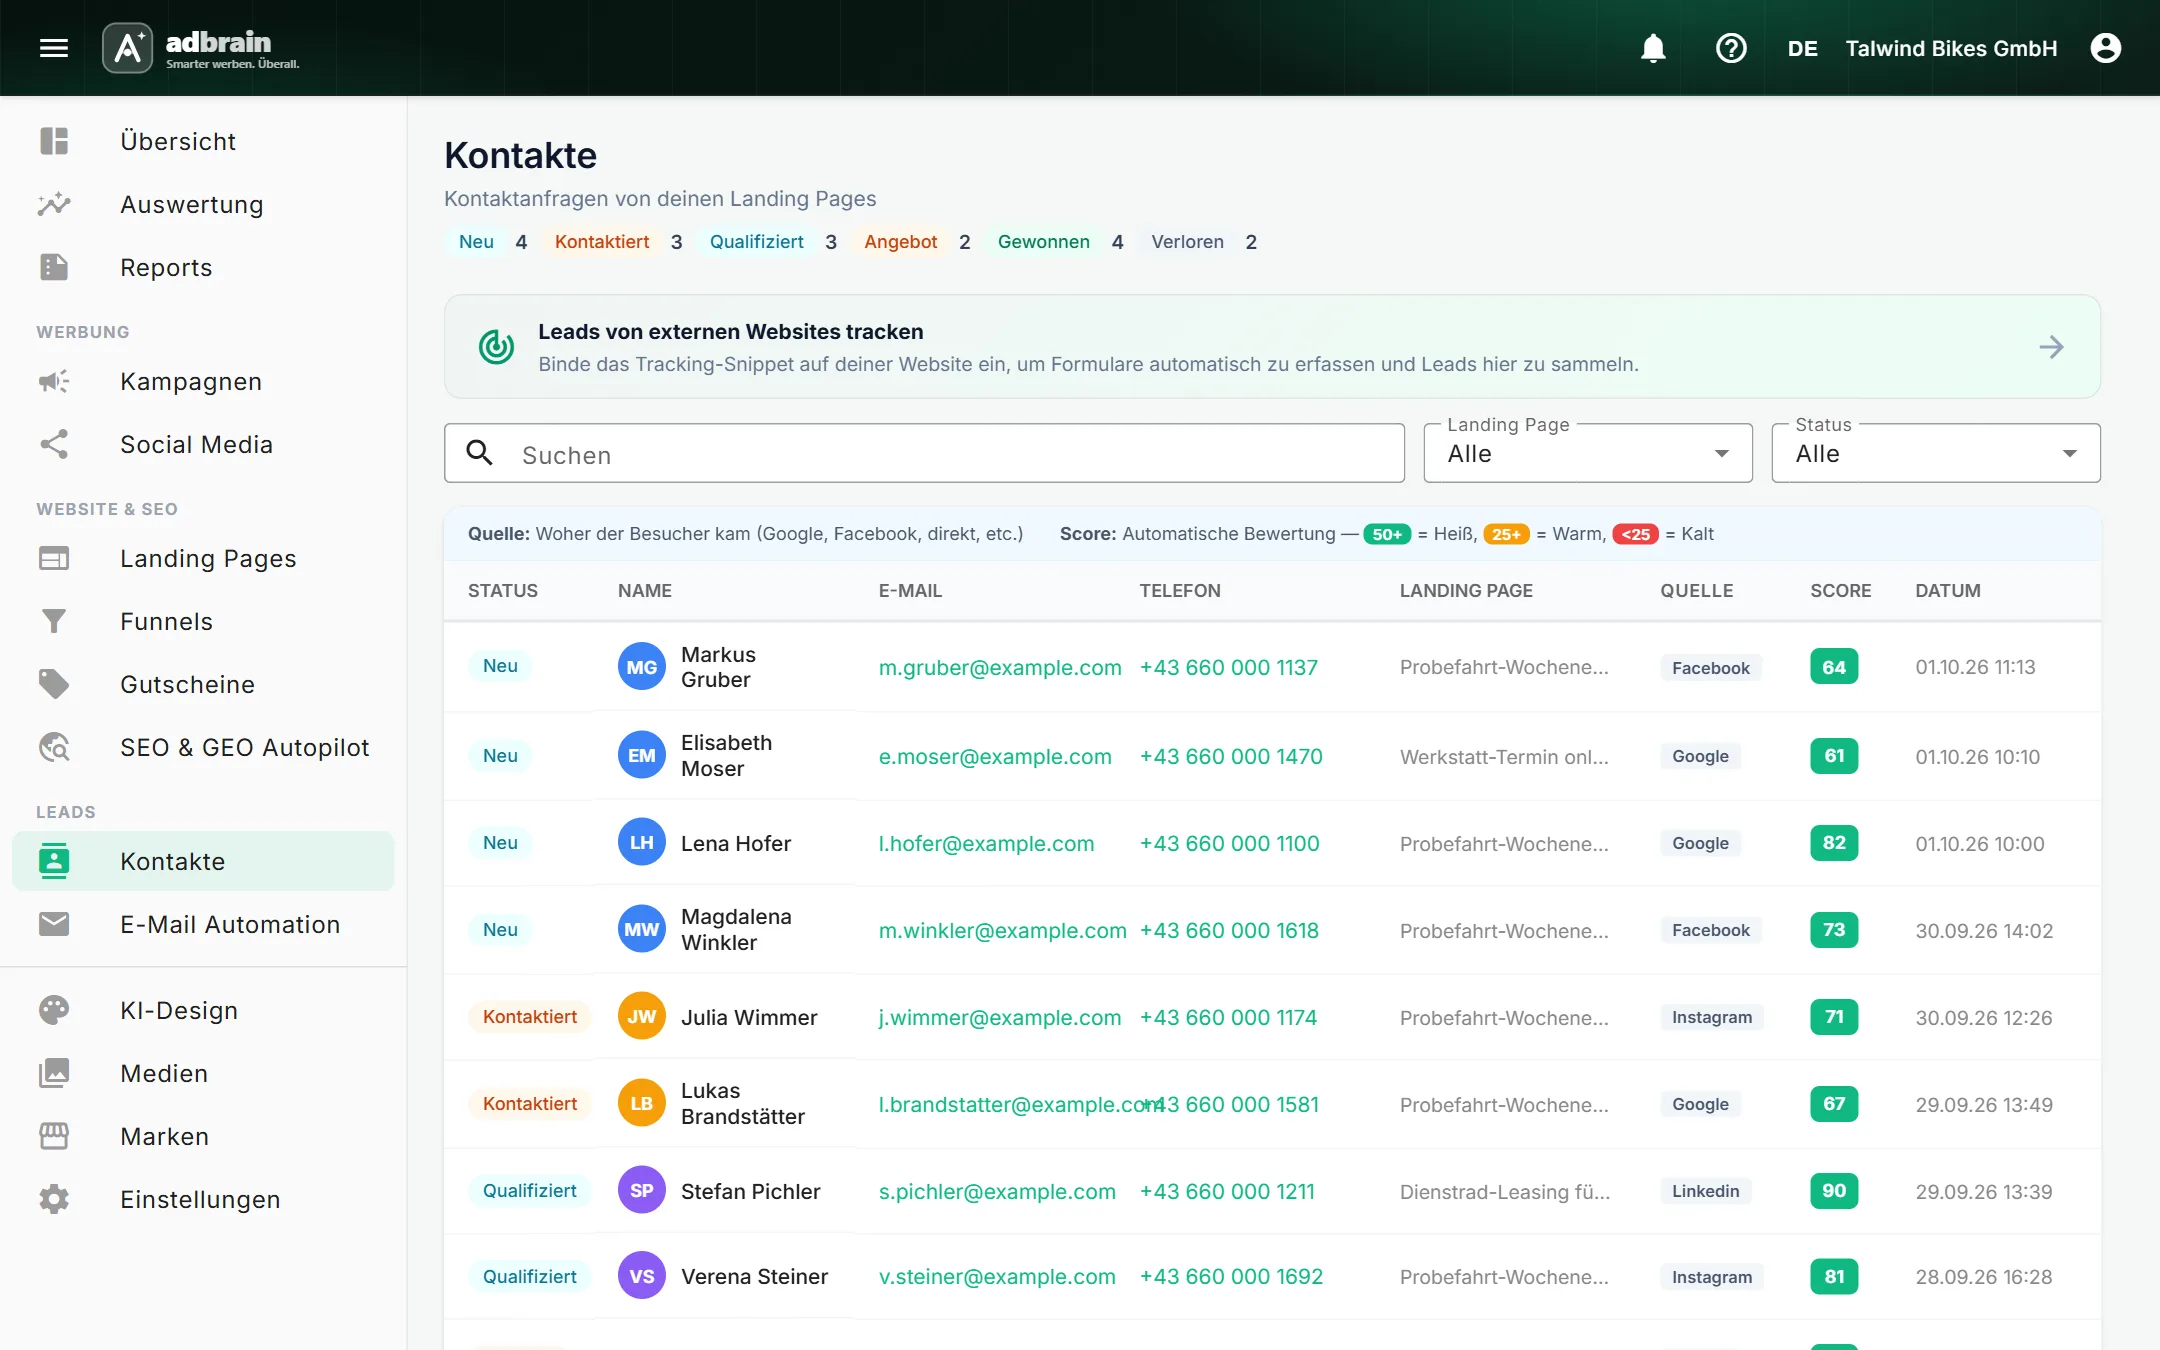
Task: Click the KI-Design palette icon
Action: point(54,1010)
